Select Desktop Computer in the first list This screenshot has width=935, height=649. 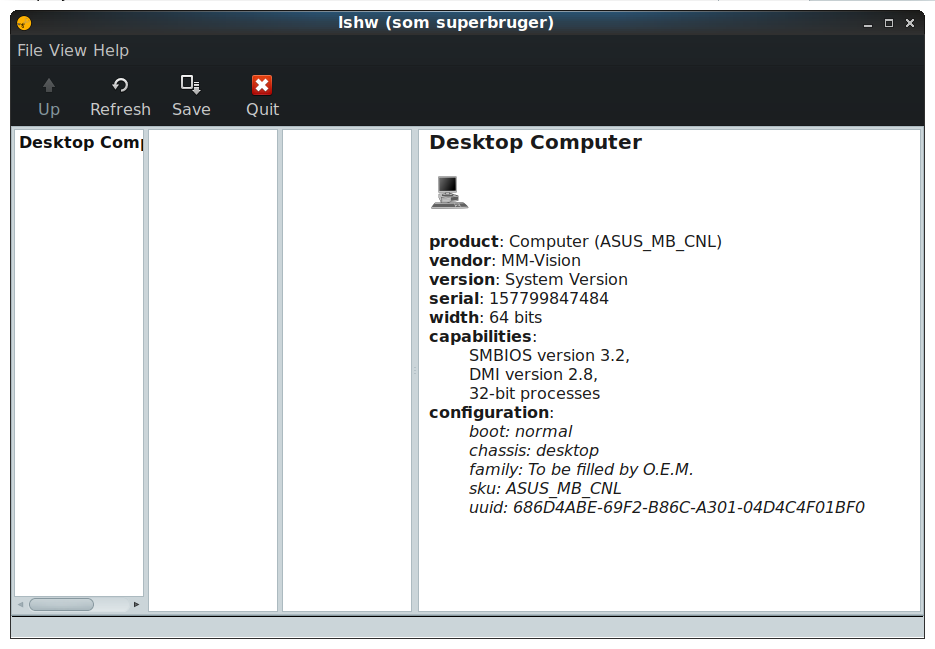click(x=80, y=142)
